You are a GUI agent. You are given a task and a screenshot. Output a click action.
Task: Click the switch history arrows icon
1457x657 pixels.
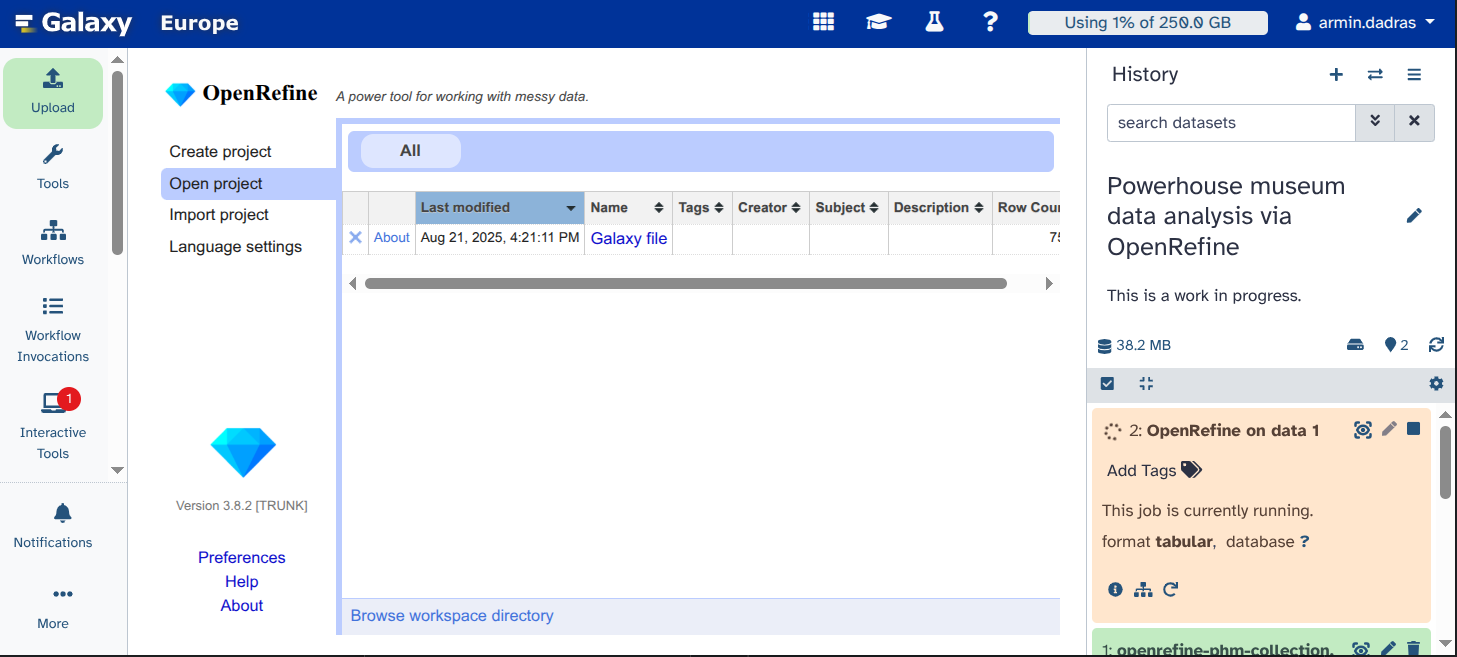pyautogui.click(x=1375, y=75)
